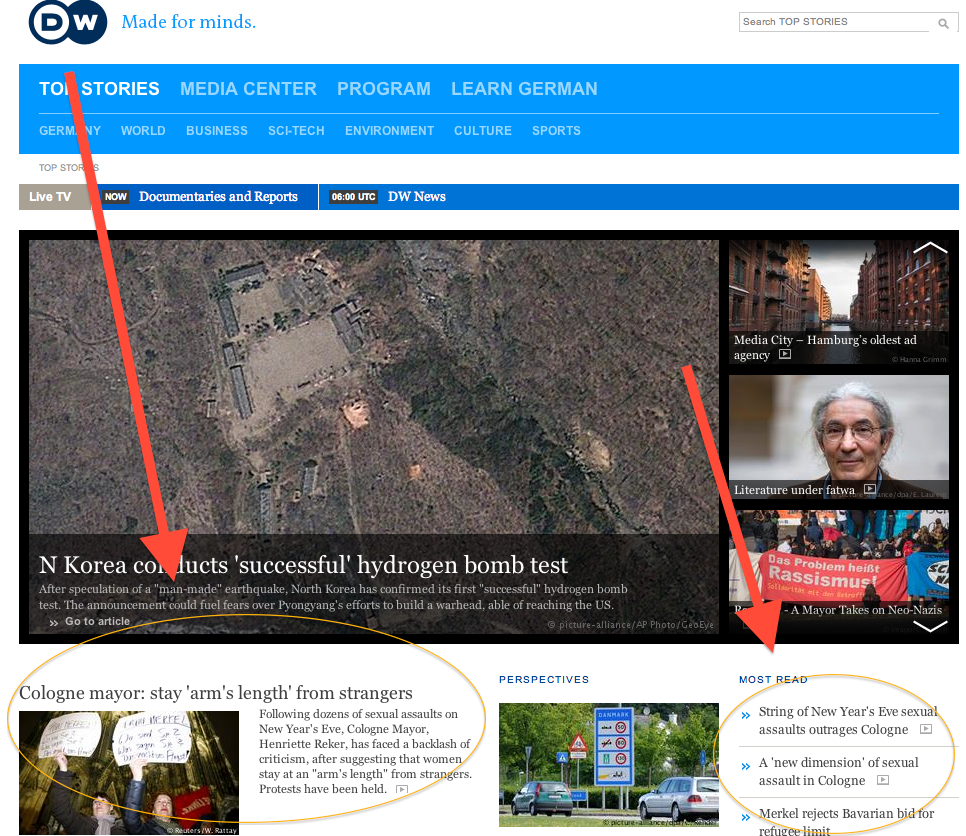Open Merkel rejects Bavarian bid story

coord(846,822)
